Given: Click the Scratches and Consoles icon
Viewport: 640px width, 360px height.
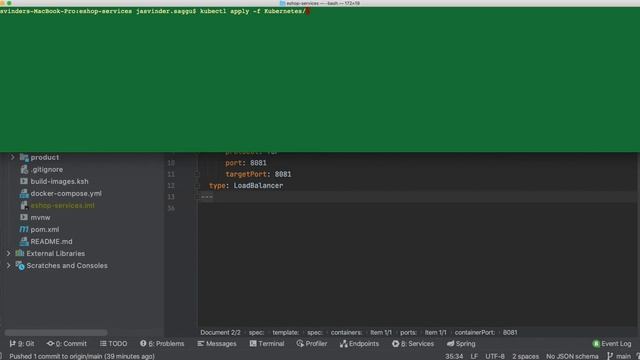Looking at the screenshot, I should (20, 266).
